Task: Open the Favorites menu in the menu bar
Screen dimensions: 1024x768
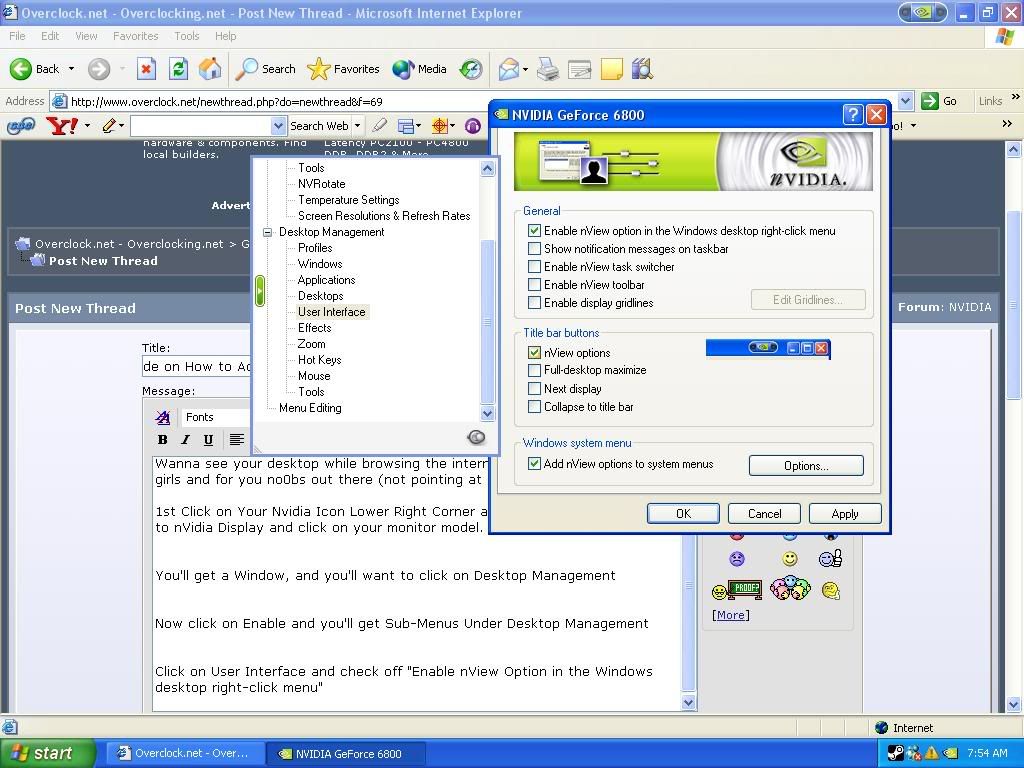Action: [x=135, y=36]
